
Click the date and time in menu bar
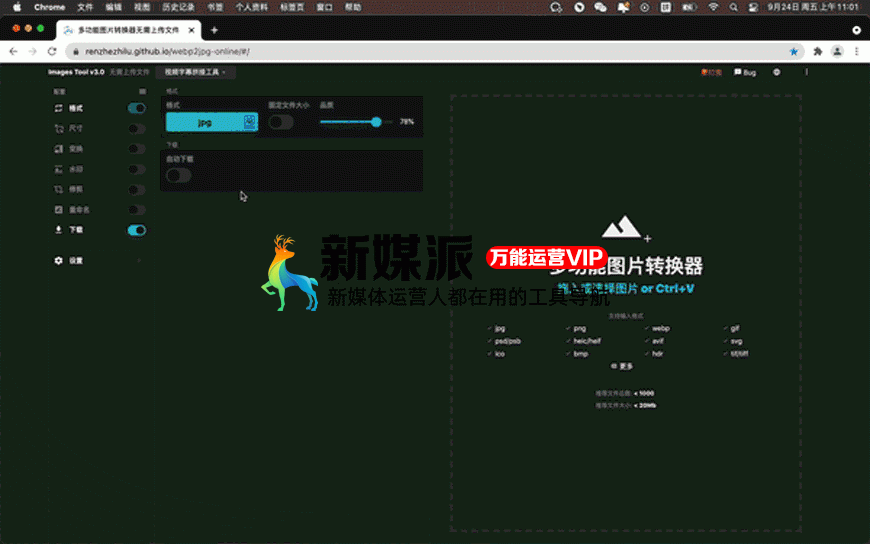tap(813, 7)
